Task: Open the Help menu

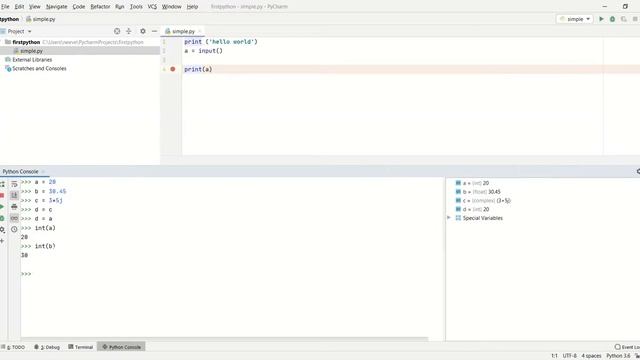Action: (x=192, y=7)
